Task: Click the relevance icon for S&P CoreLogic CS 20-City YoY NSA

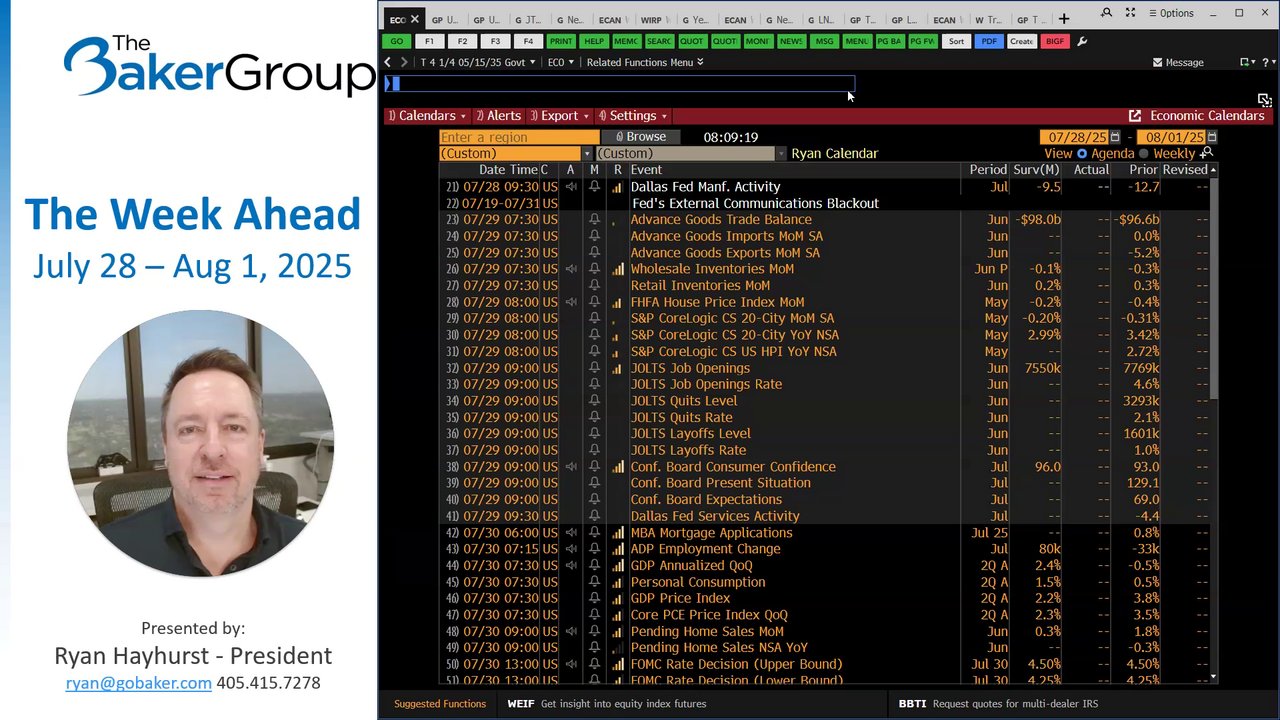Action: tap(617, 335)
